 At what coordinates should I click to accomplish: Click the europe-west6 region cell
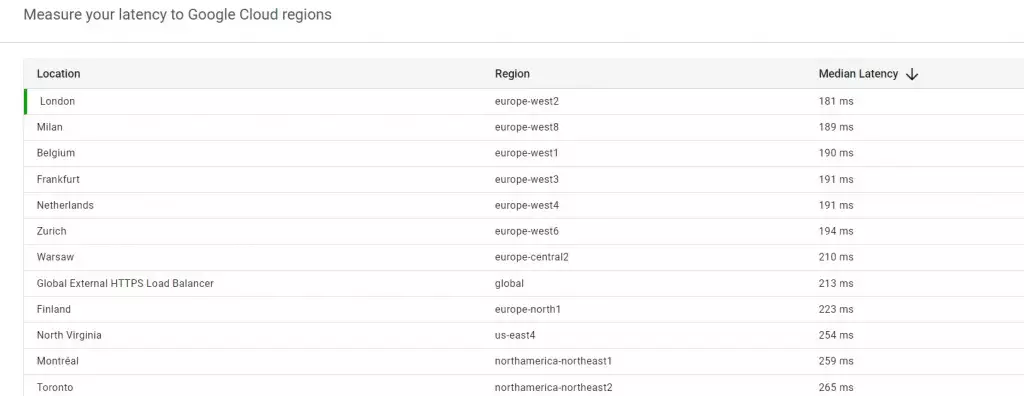click(x=527, y=231)
